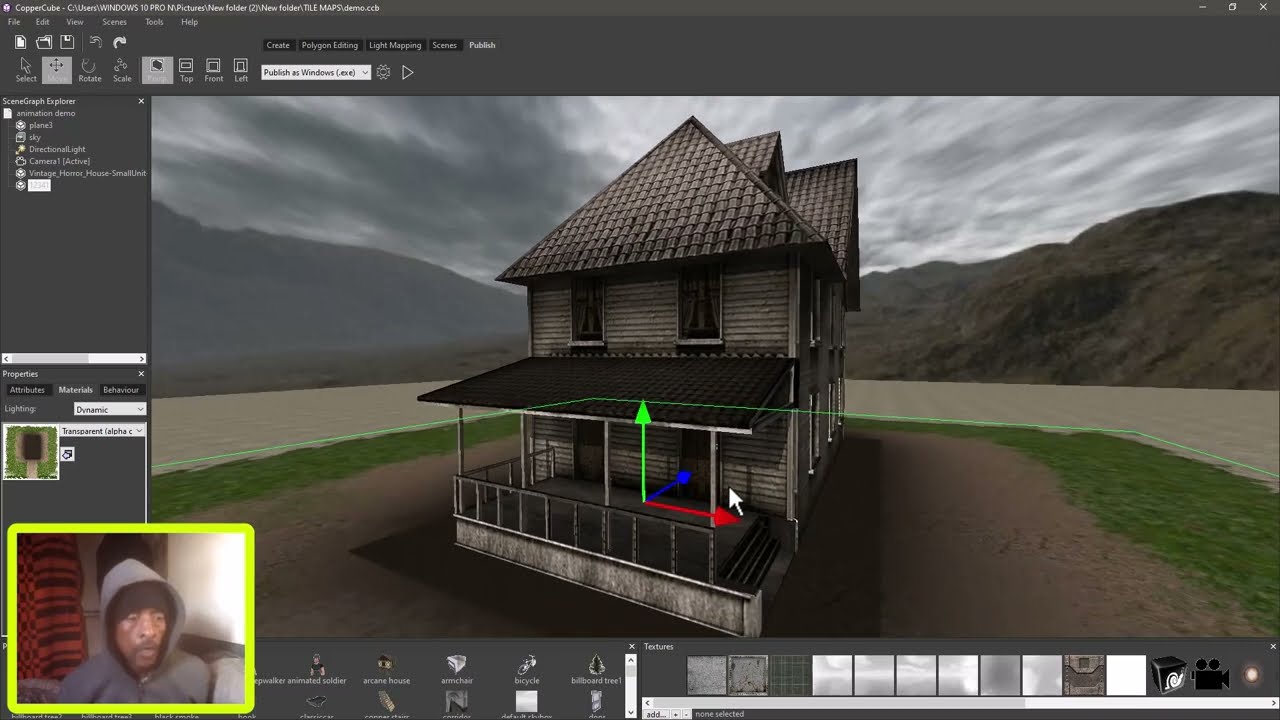Switch to Left view
This screenshot has width=1280, height=720.
coord(241,70)
